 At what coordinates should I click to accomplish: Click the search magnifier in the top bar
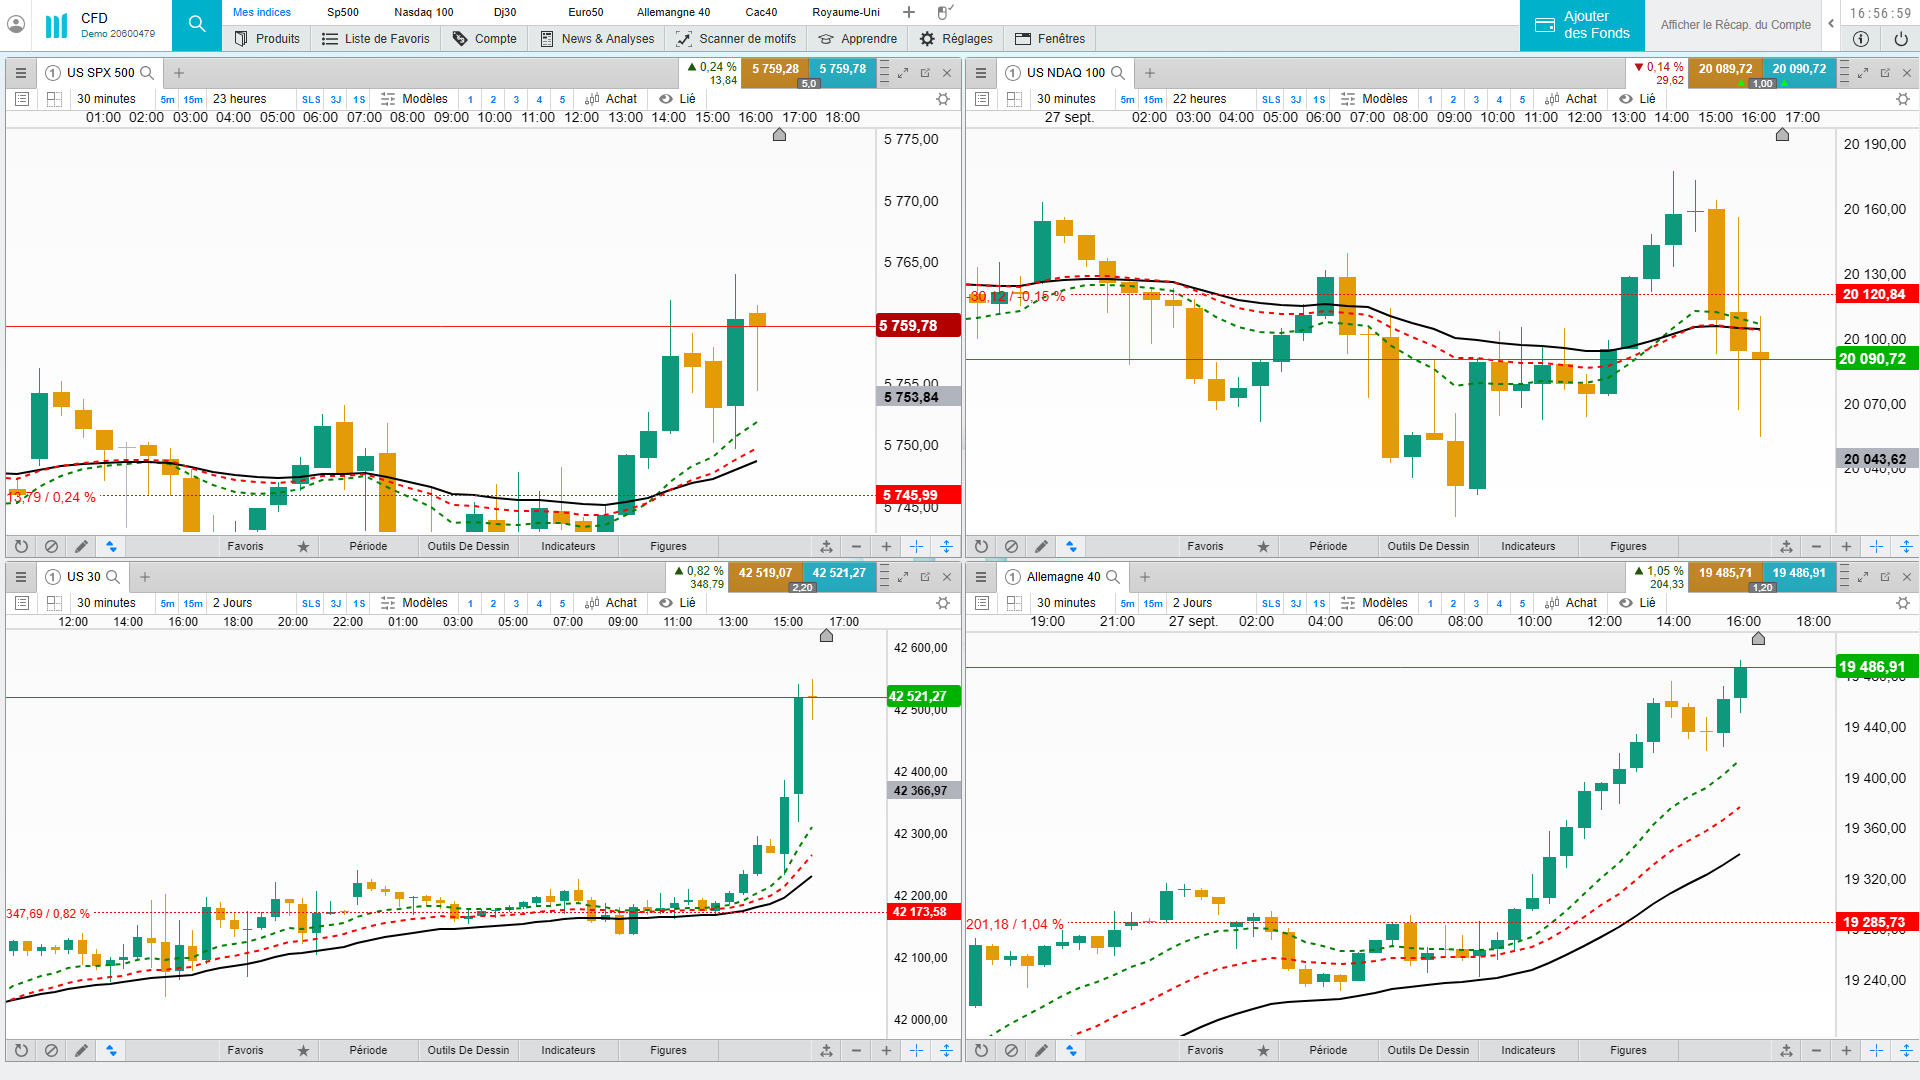pos(197,25)
